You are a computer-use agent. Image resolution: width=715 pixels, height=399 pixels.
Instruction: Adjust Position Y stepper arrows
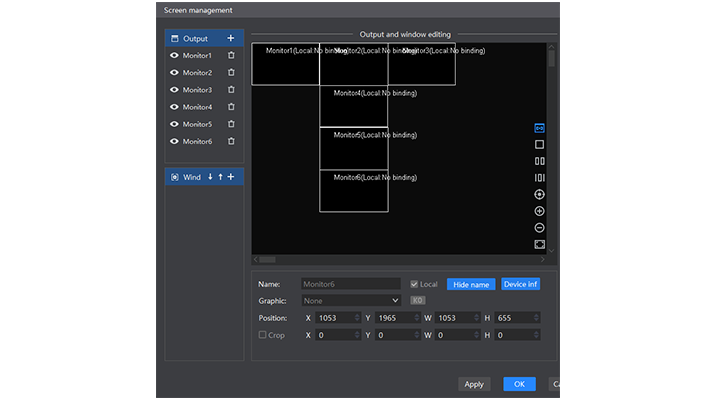click(x=417, y=318)
